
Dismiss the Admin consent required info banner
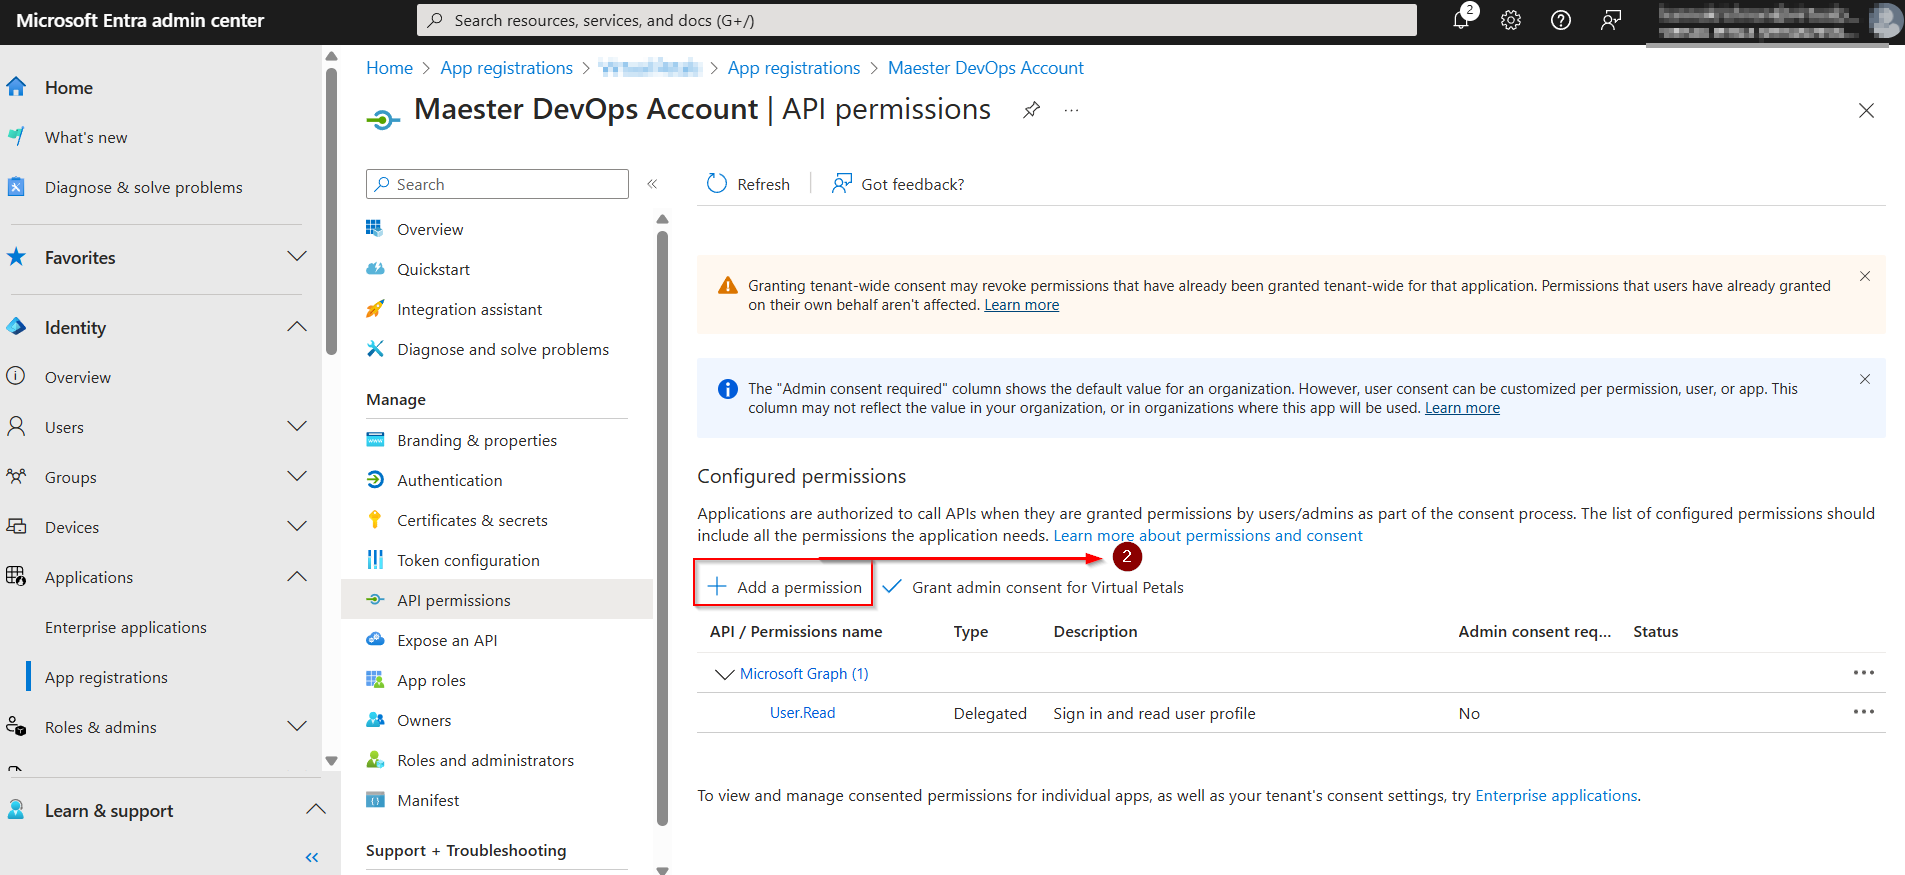[1865, 379]
